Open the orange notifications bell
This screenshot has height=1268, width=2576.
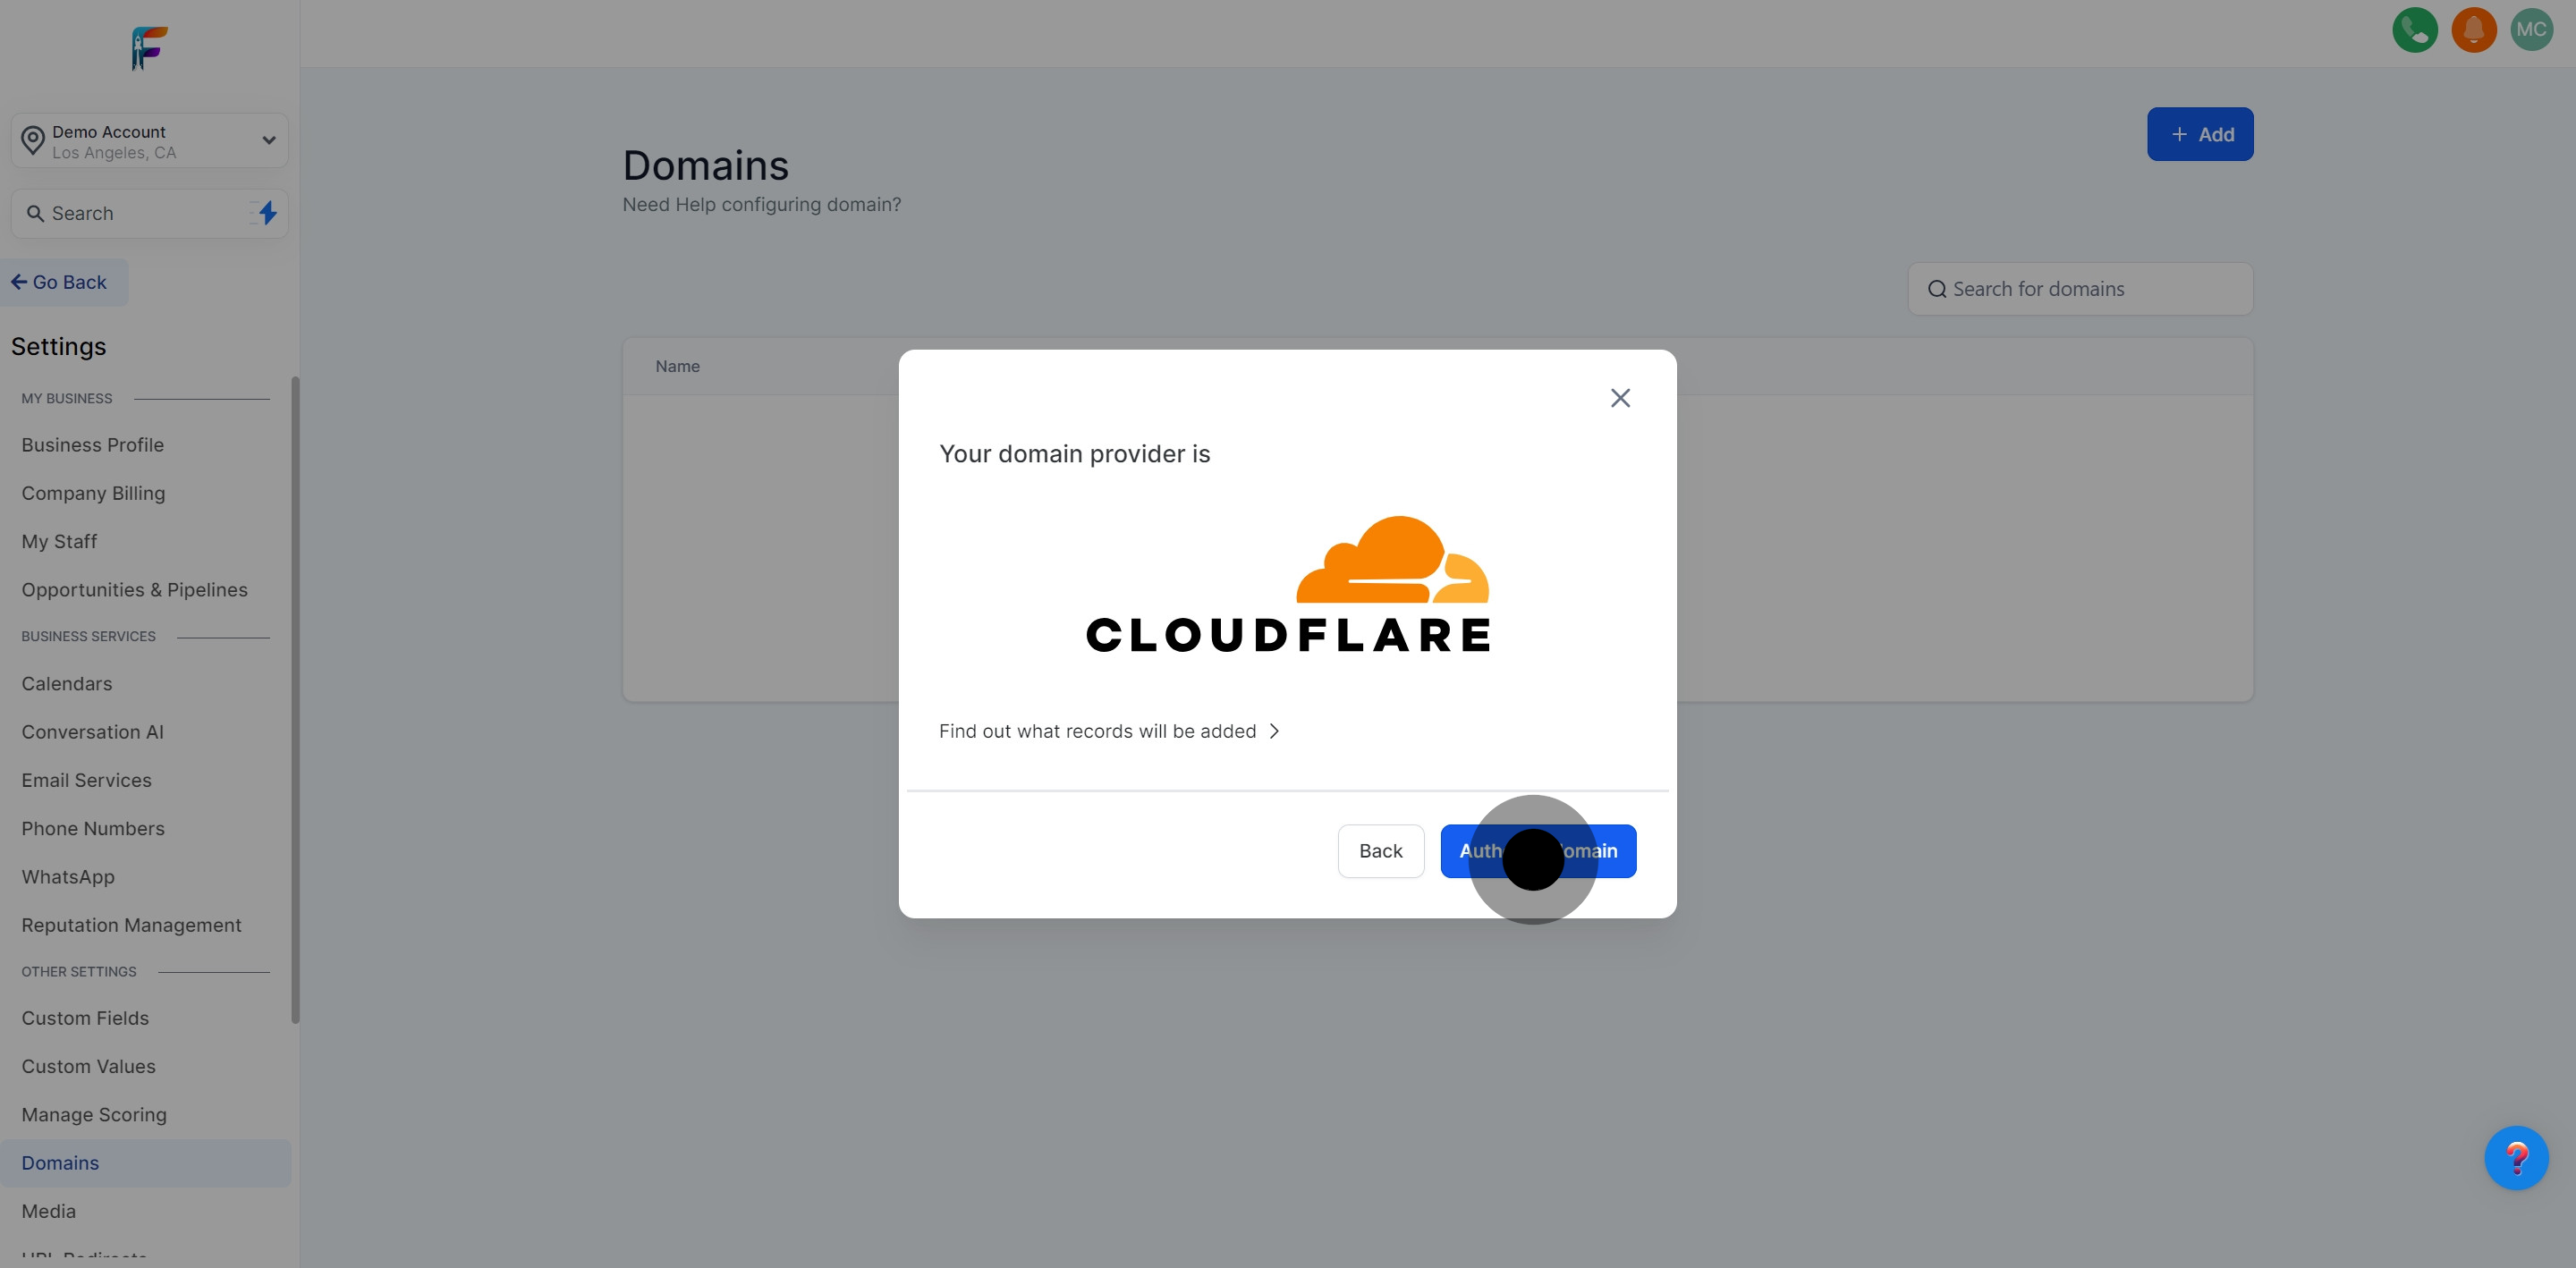2473,30
